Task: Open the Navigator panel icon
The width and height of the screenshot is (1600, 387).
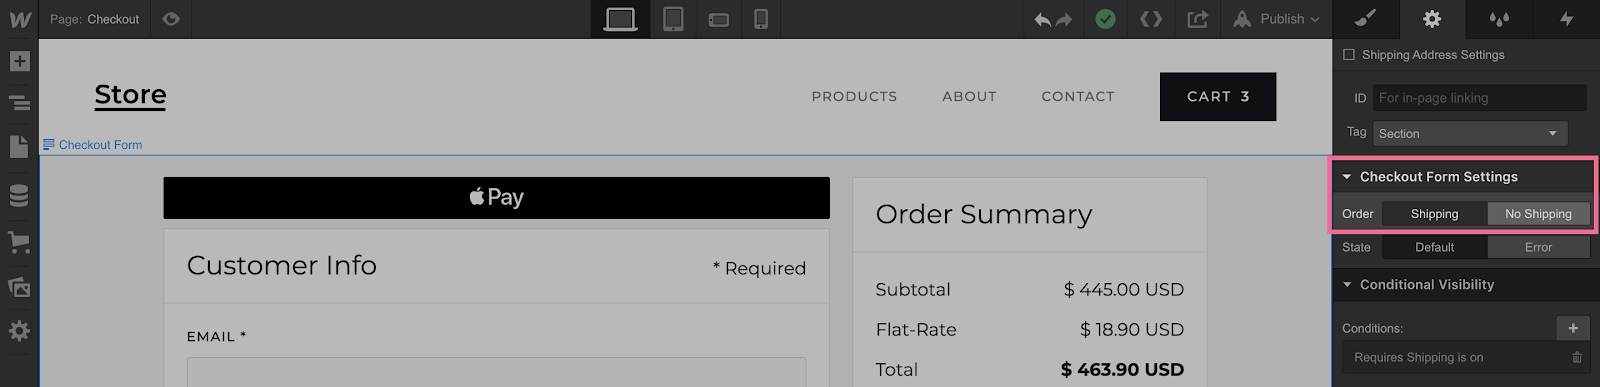Action: click(x=19, y=103)
